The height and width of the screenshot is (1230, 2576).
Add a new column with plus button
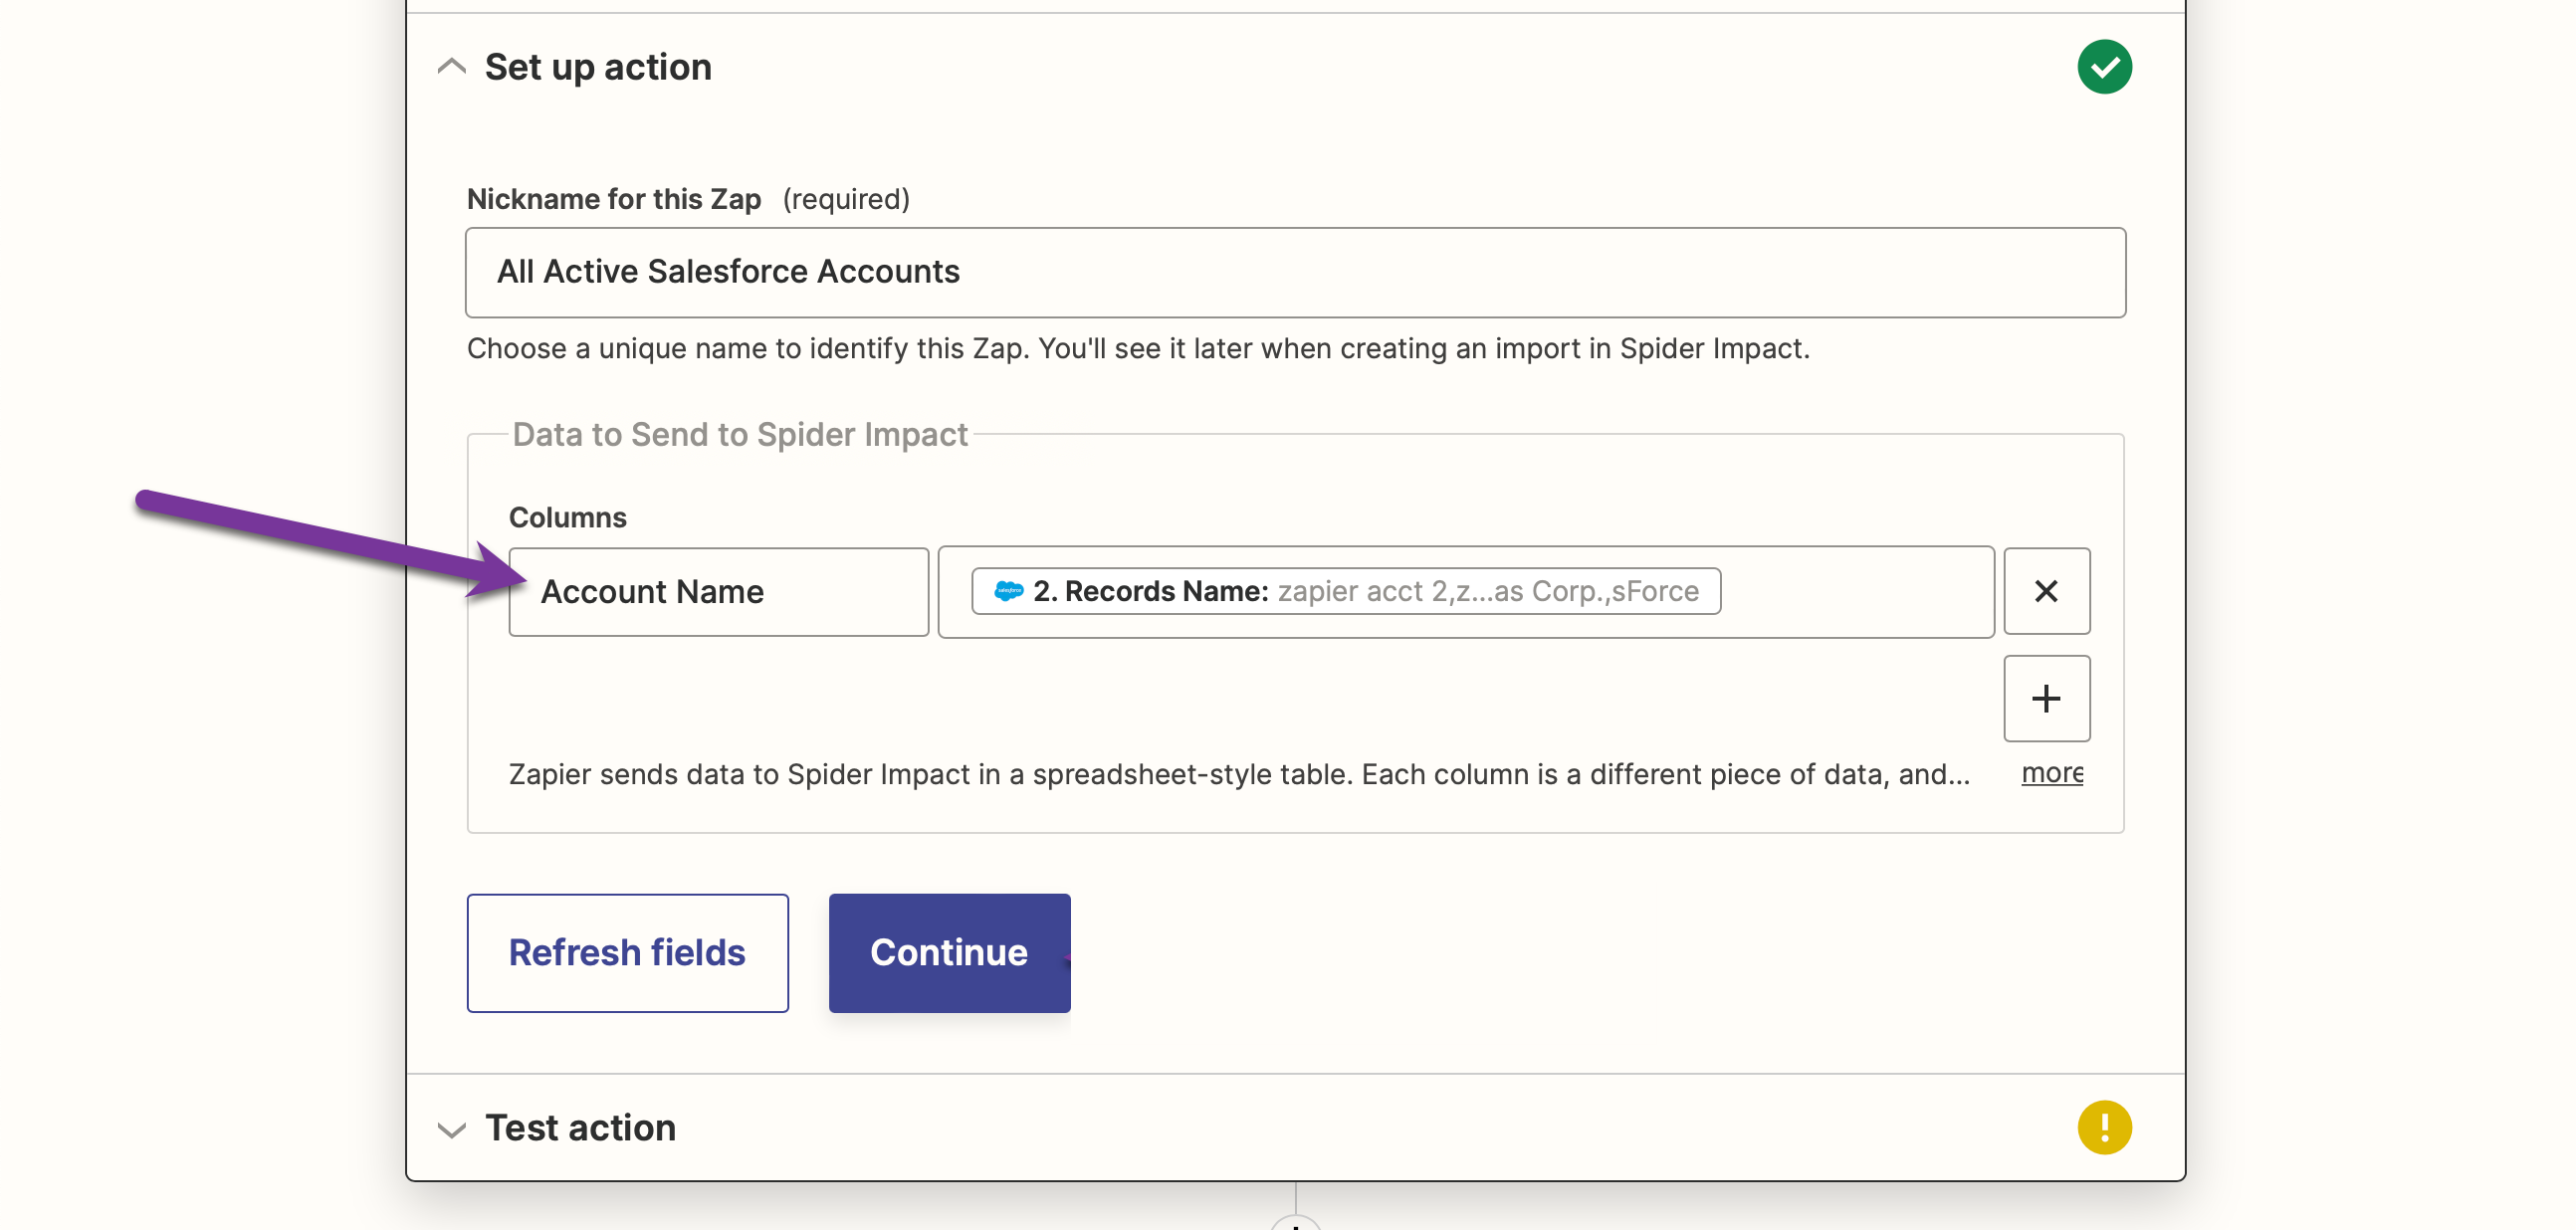(2046, 698)
